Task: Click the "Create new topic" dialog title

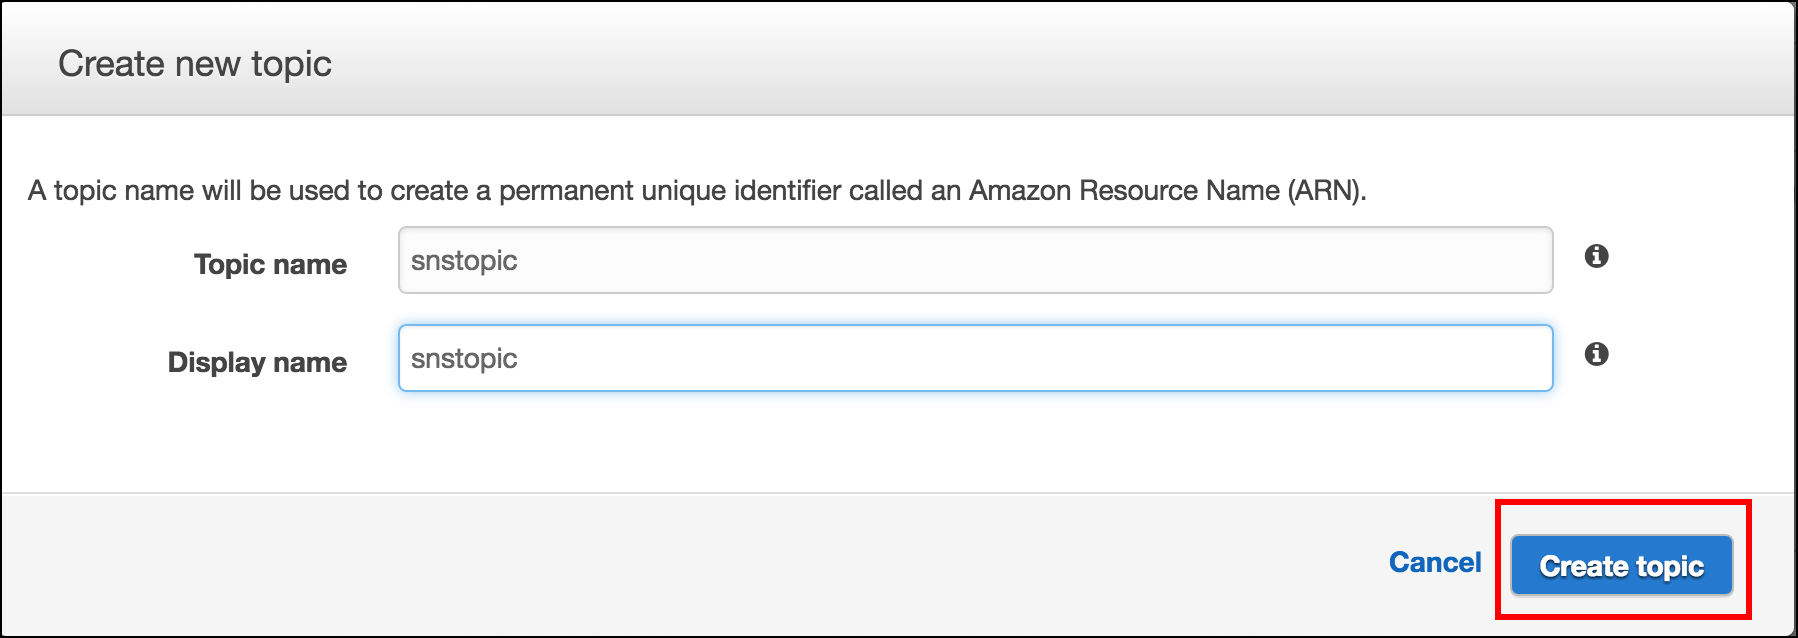Action: [195, 64]
